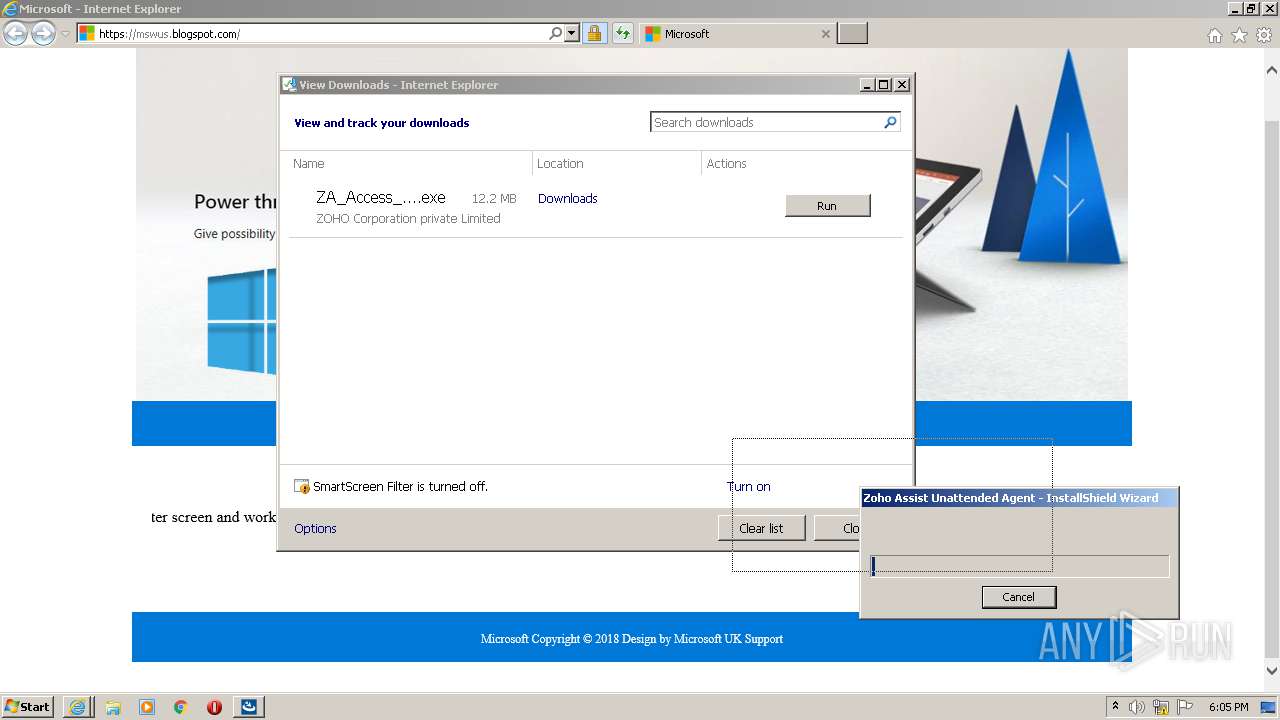Image resolution: width=1280 pixels, height=720 pixels.
Task: Click the Zoho installer taskbar icon
Action: tap(249, 706)
